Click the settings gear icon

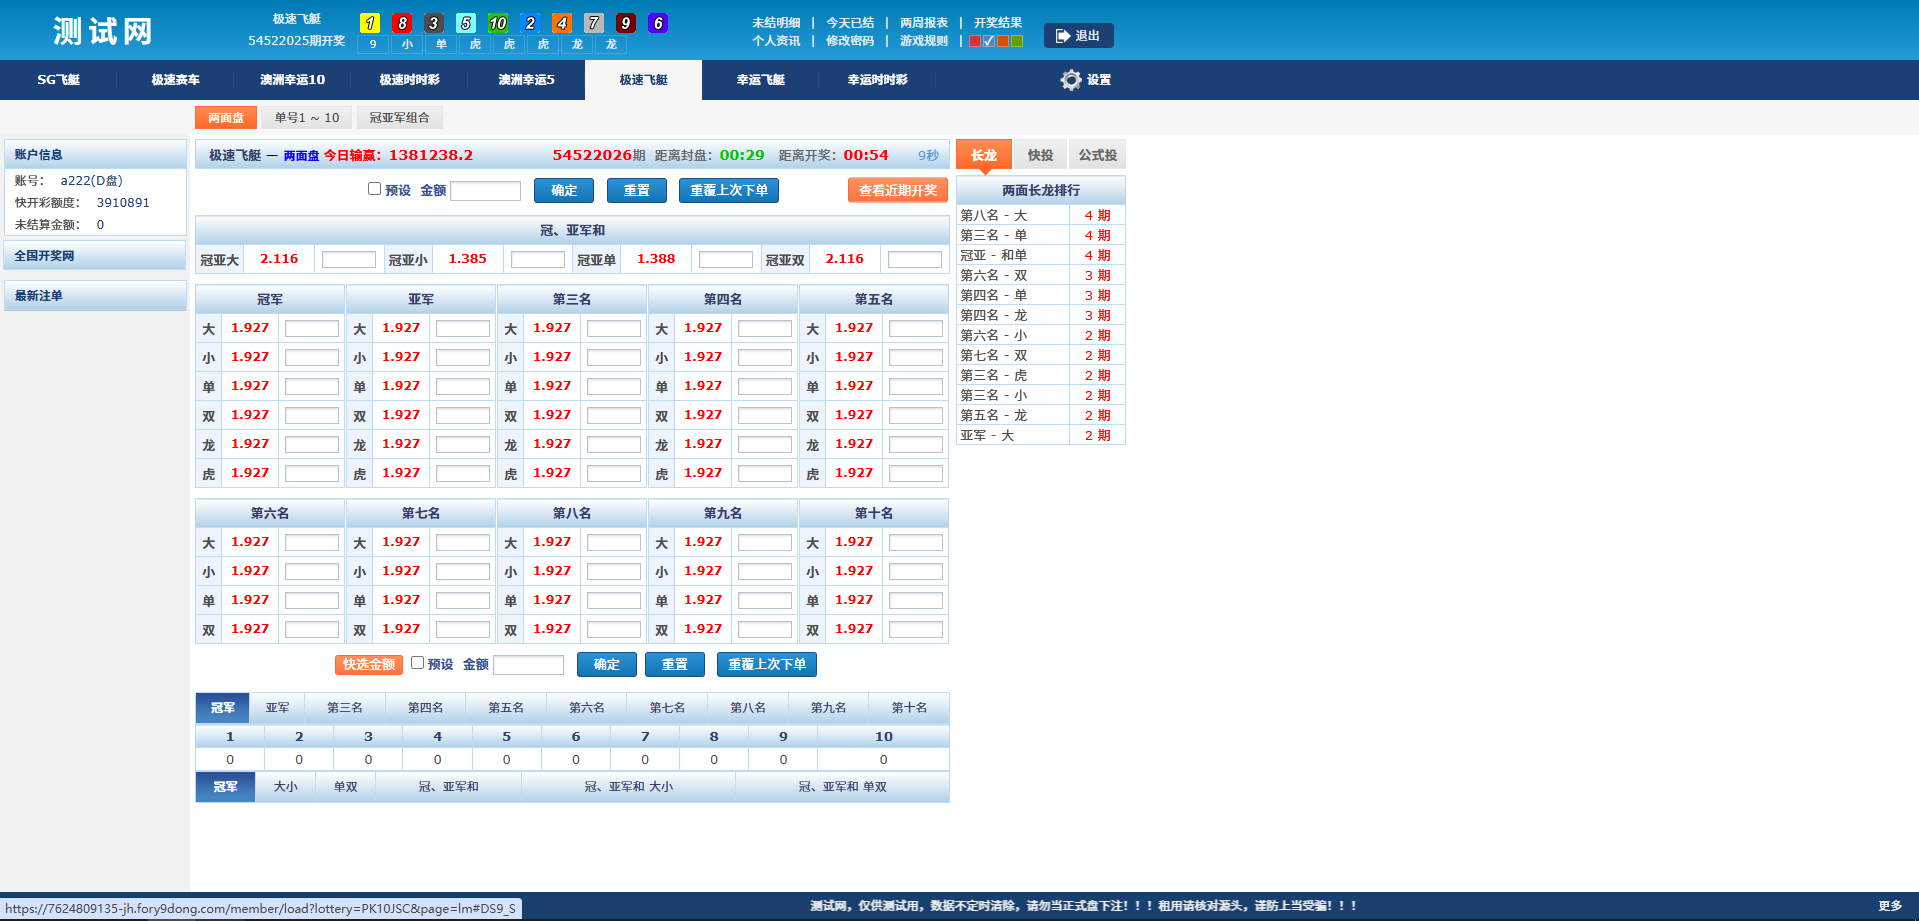click(x=1070, y=80)
